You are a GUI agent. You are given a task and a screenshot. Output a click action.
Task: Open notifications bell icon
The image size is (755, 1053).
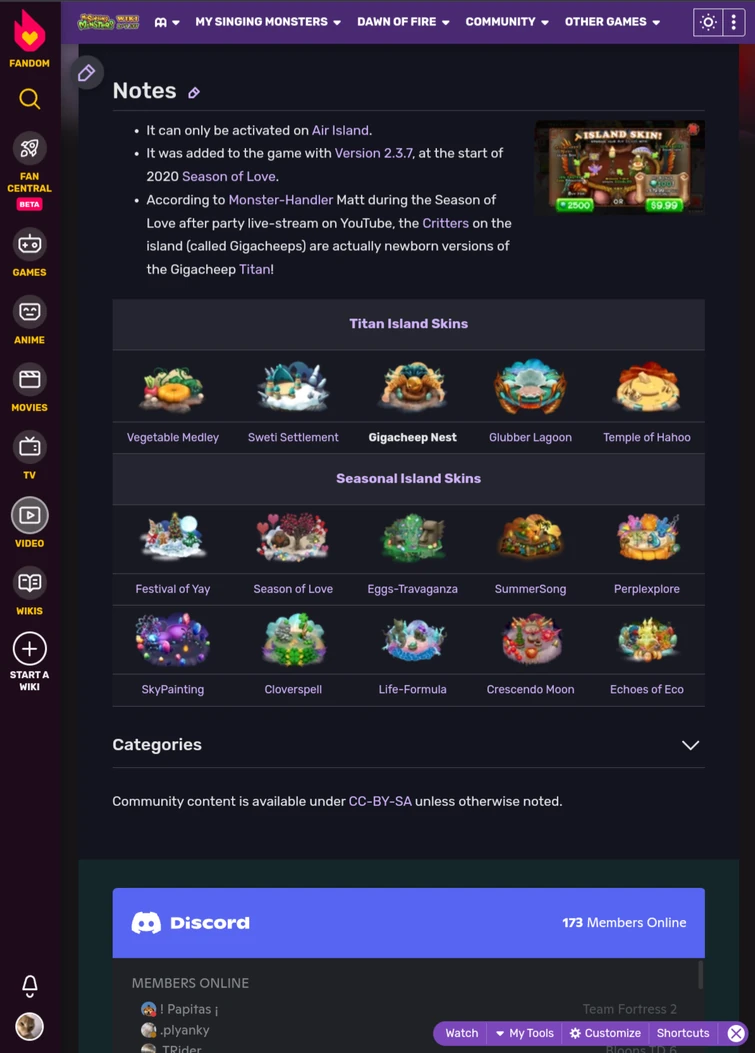tap(30, 985)
